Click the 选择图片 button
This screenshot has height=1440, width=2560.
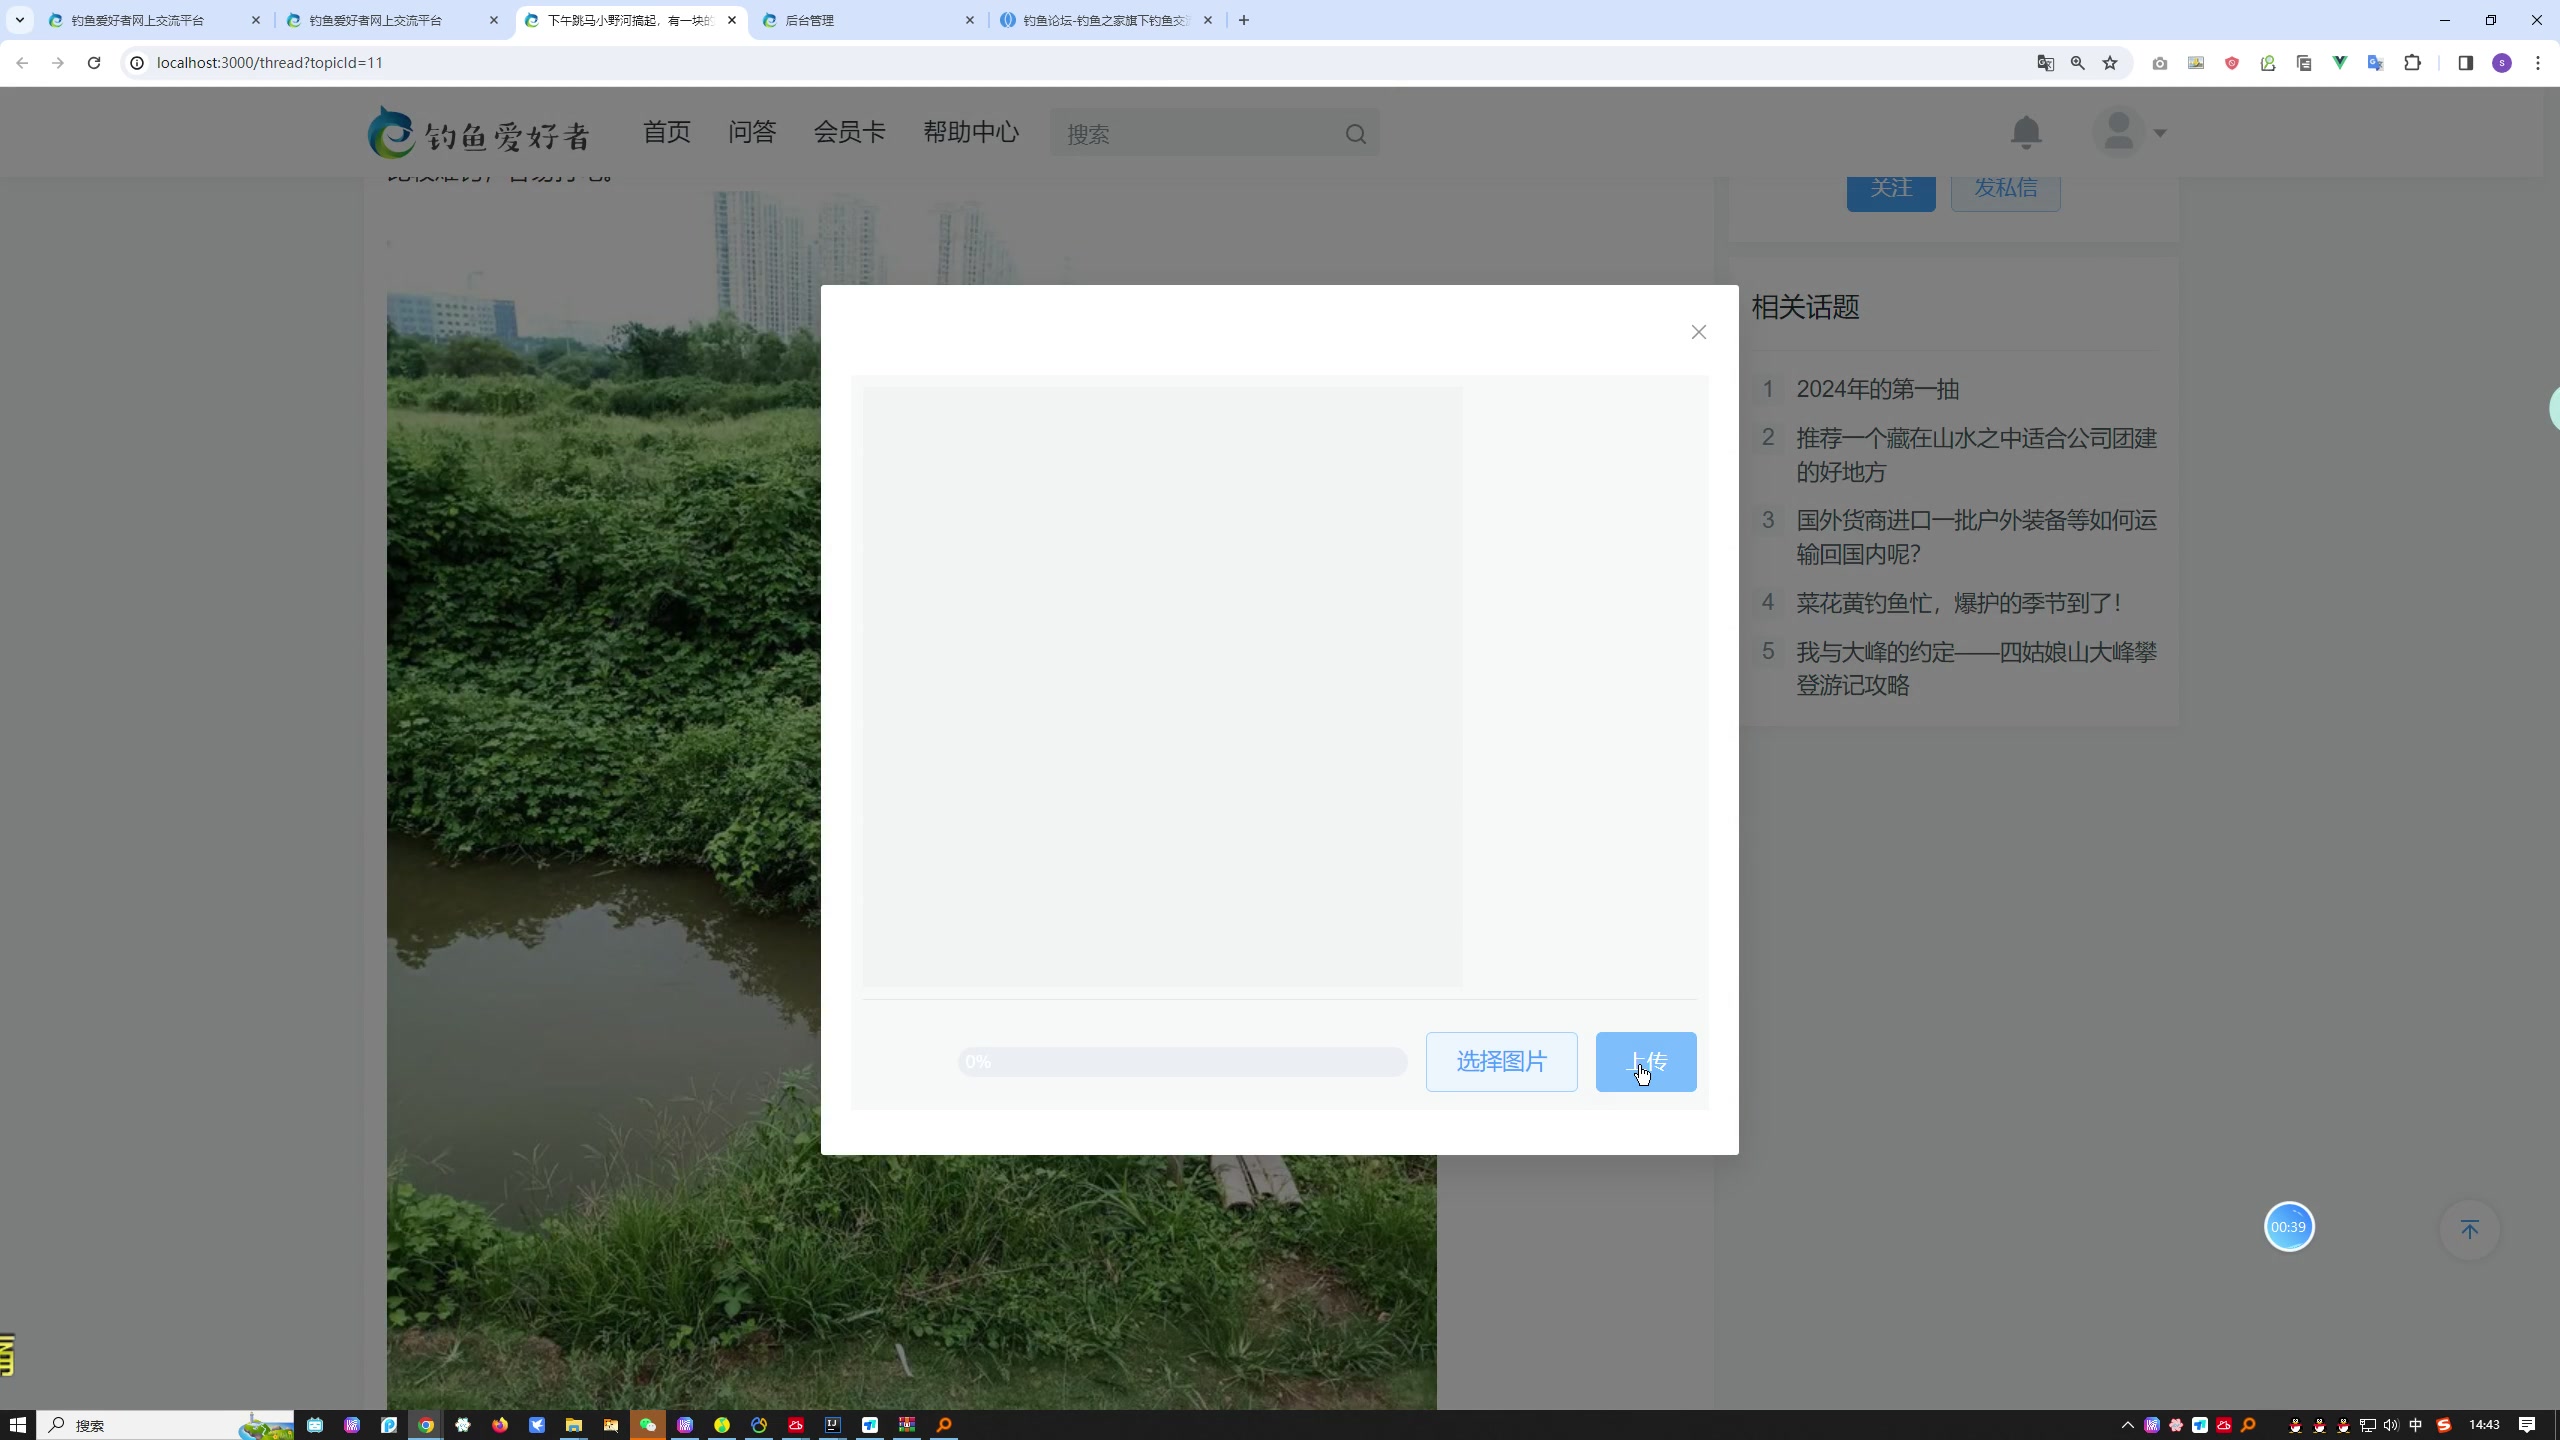coord(1501,1061)
